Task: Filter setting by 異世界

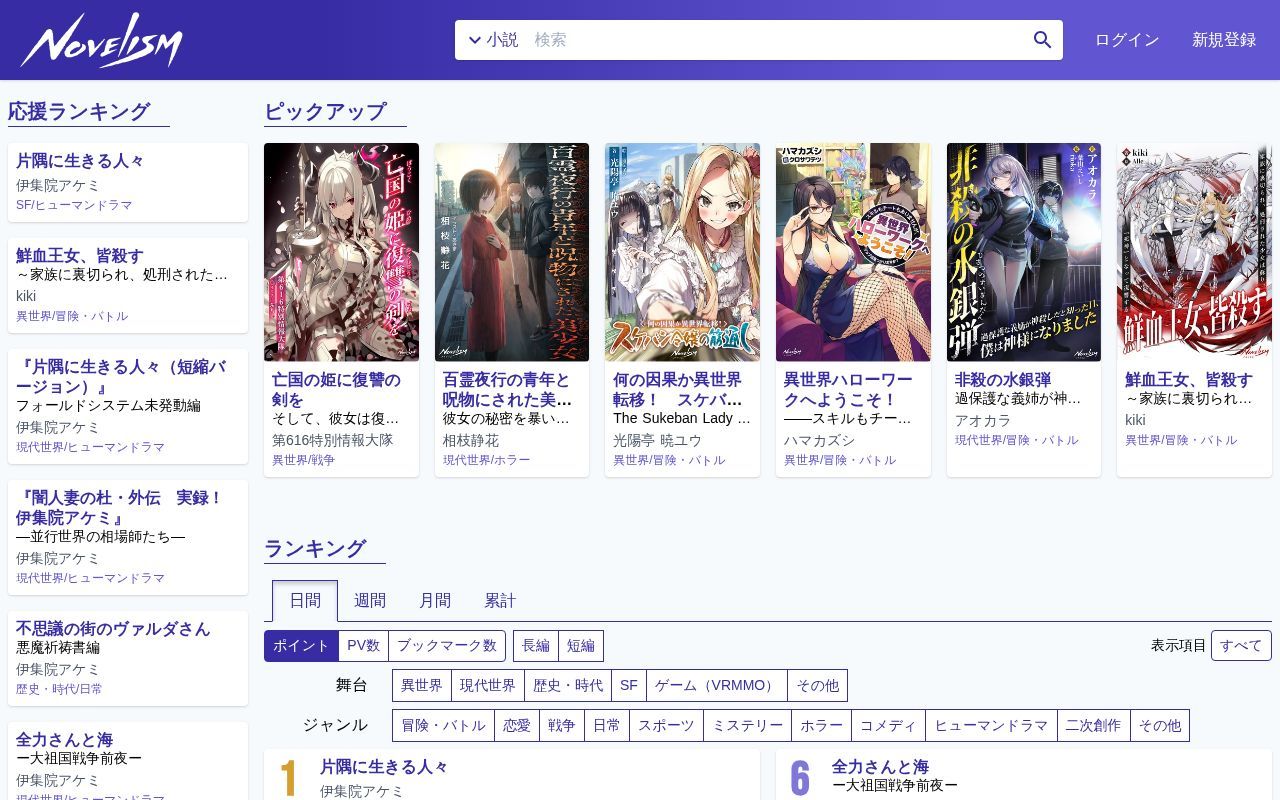Action: 422,686
